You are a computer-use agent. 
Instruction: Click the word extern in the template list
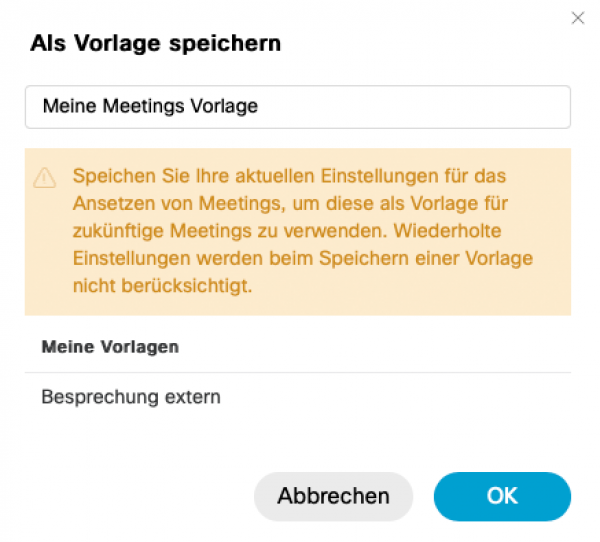coord(192,397)
